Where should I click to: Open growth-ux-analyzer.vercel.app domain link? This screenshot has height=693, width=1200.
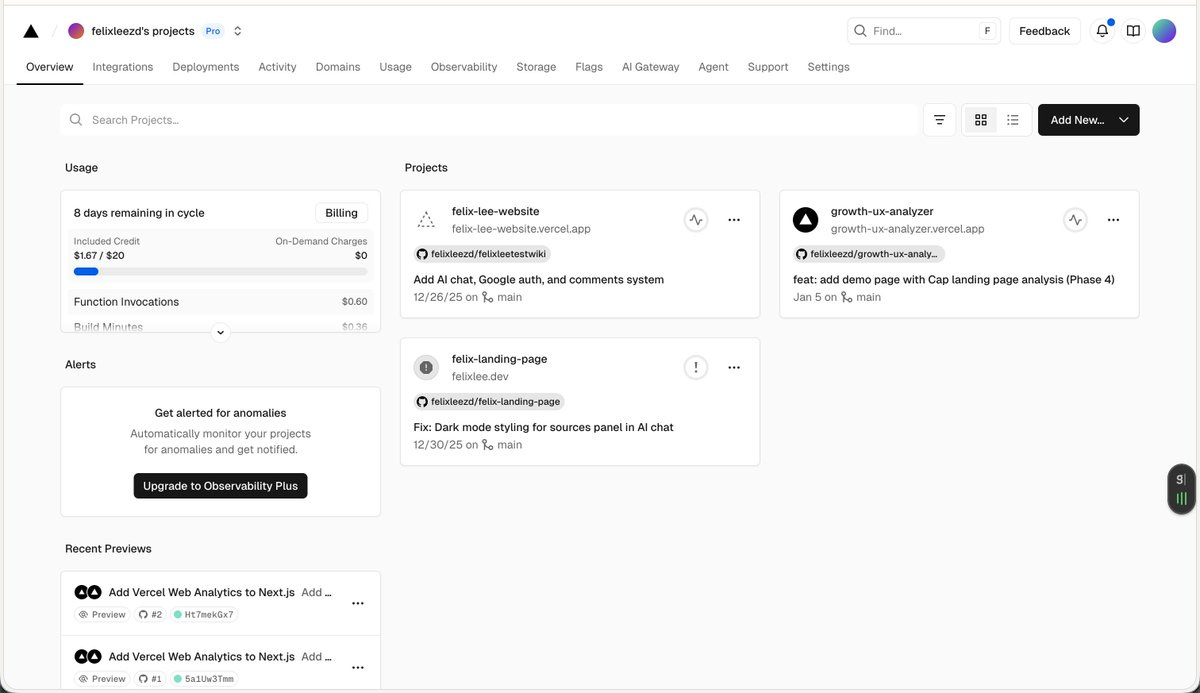coord(907,229)
